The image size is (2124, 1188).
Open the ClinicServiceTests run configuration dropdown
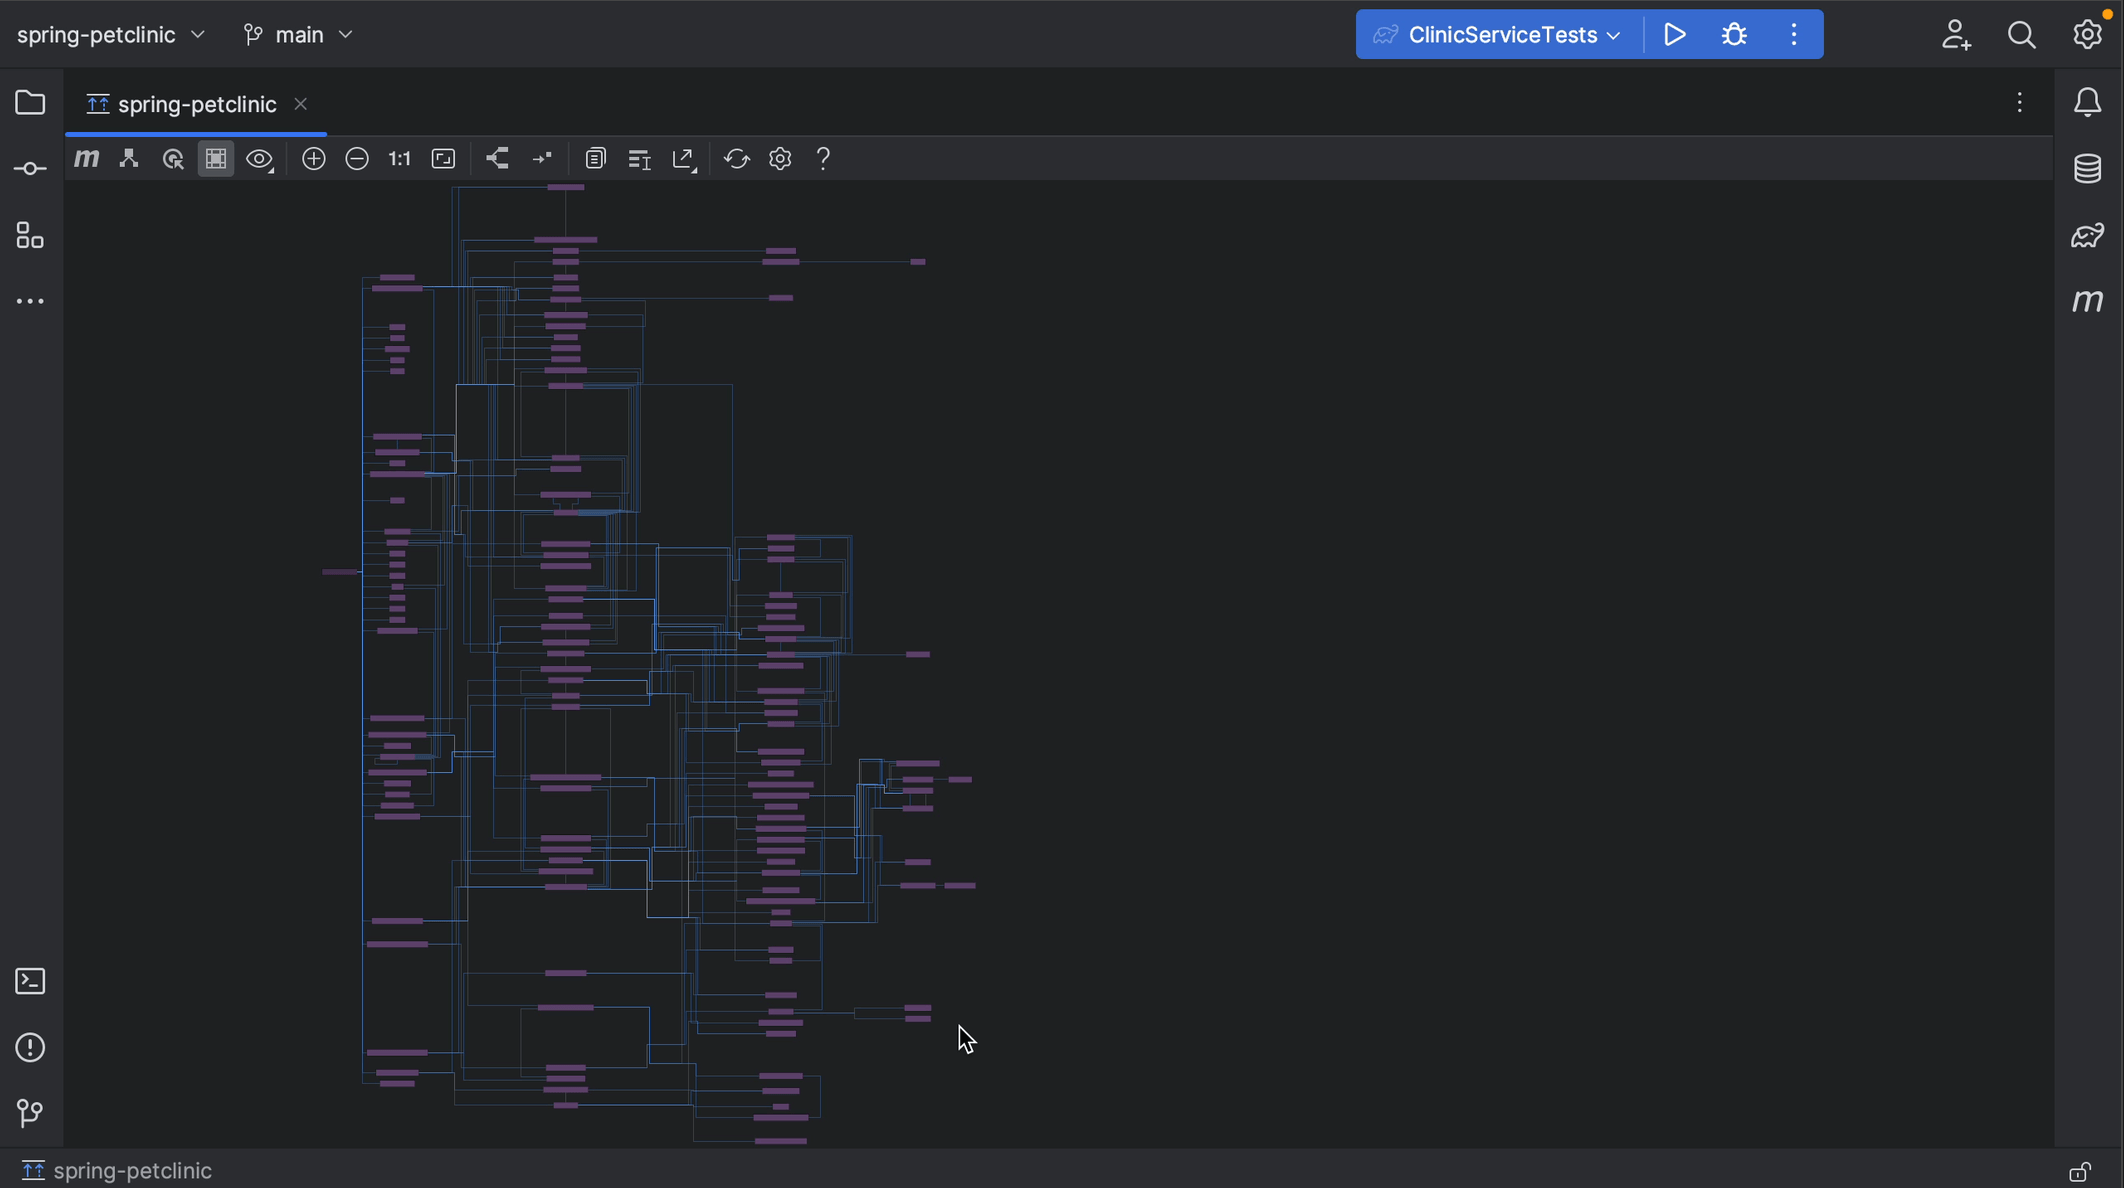1497,34
